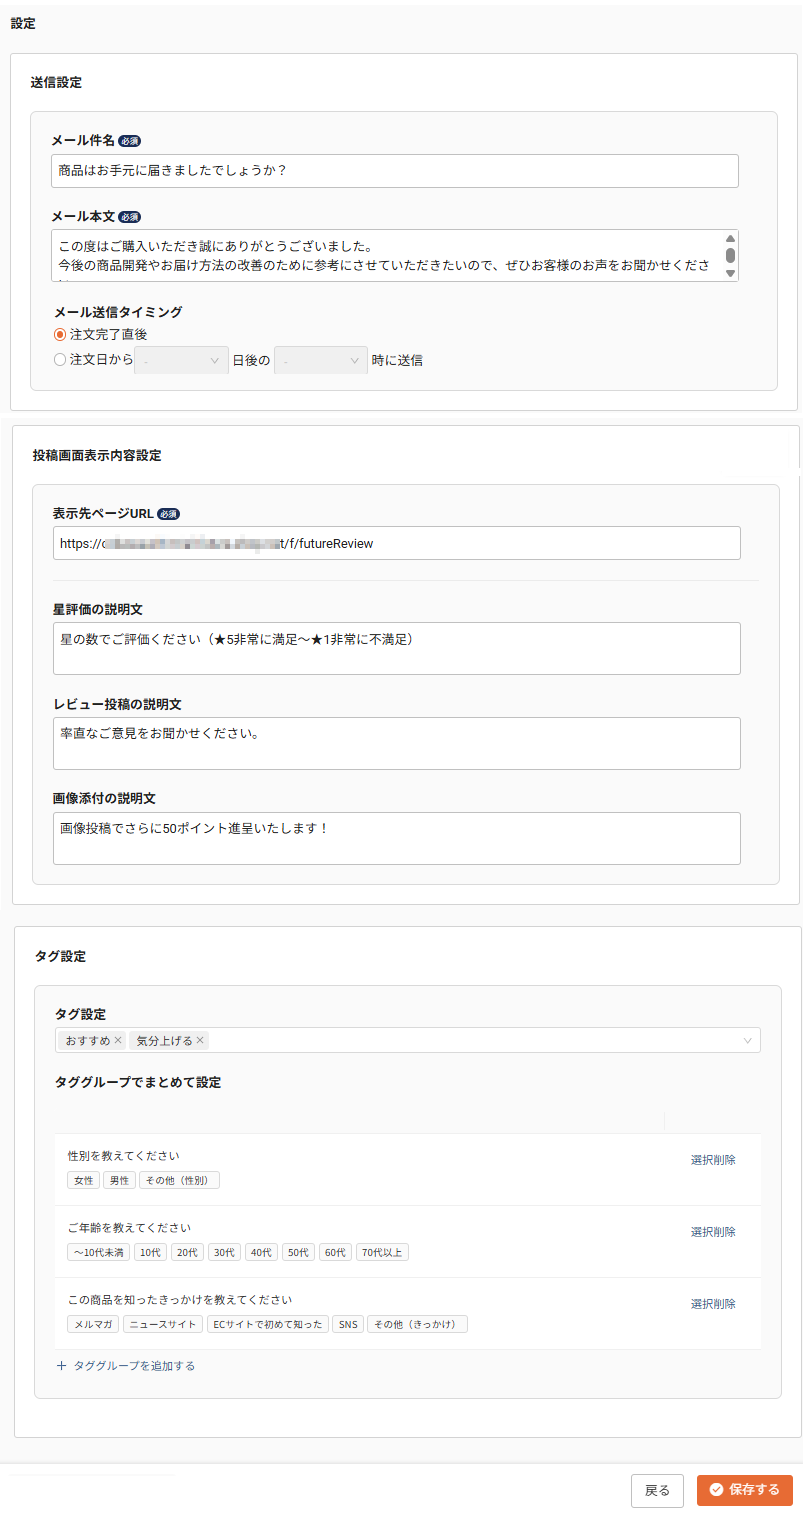This screenshot has width=803, height=1530.
Task: Toggle the 女性 tag chip
Action: pos(83,1180)
